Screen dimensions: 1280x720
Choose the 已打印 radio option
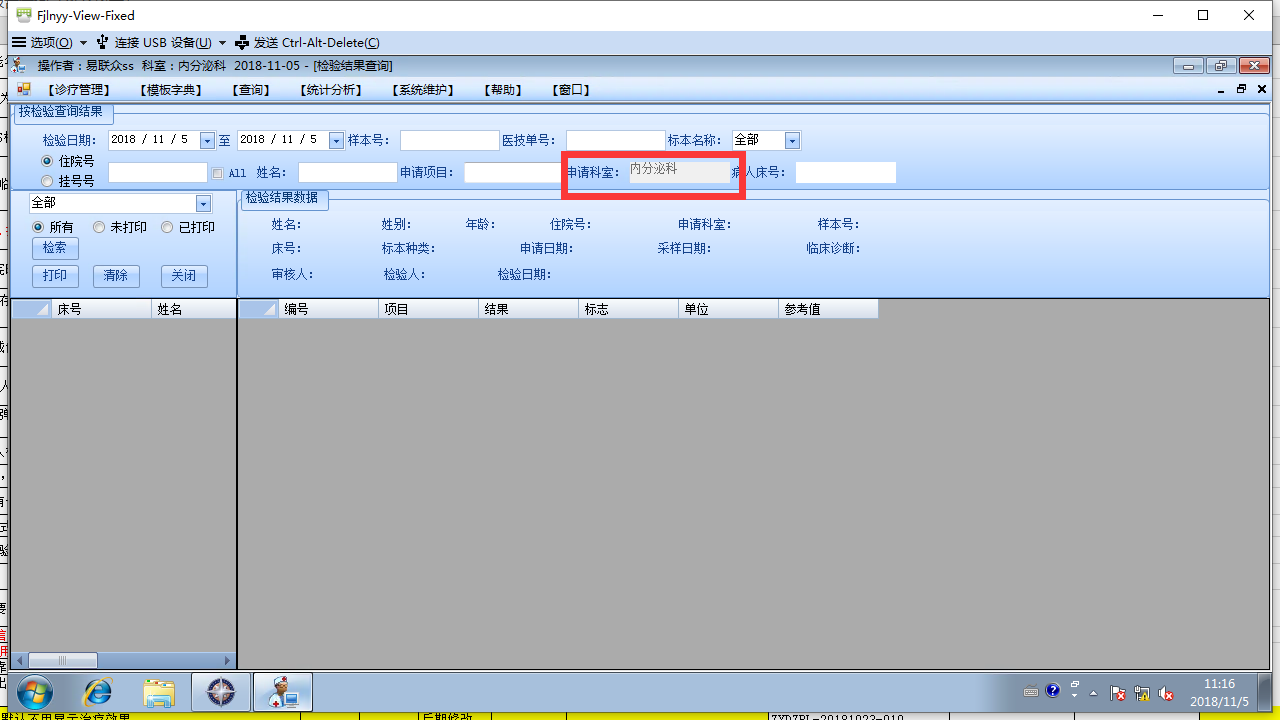pos(167,227)
